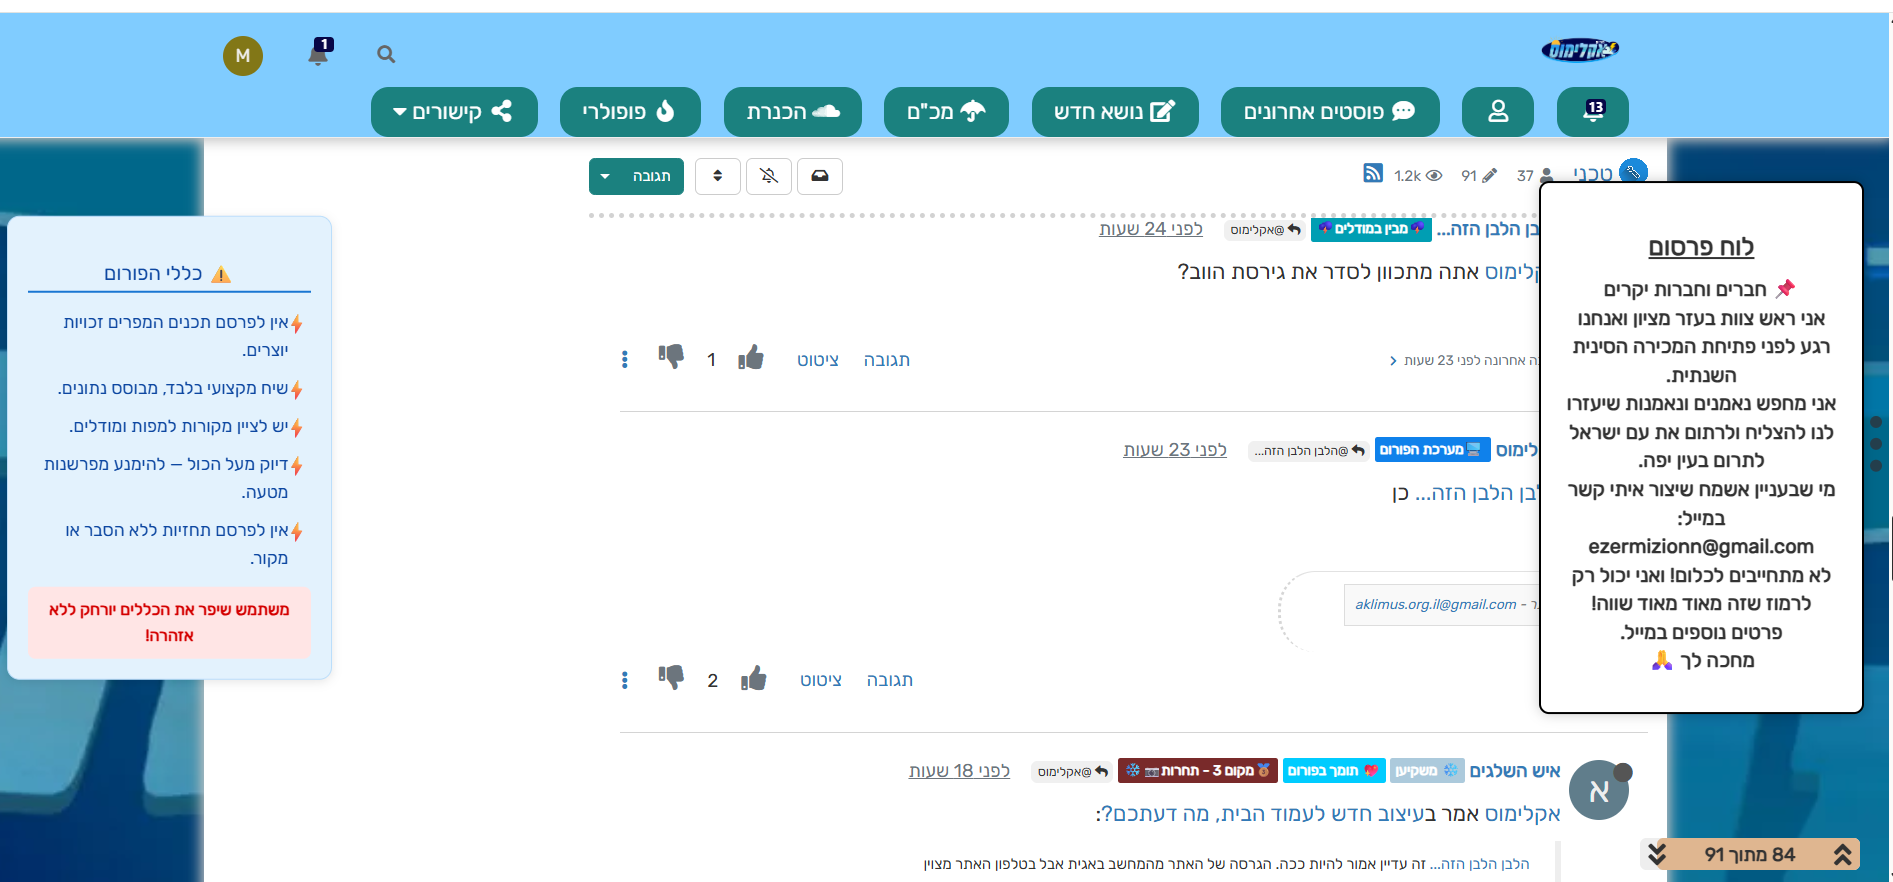
Task: Open the post sorting button
Action: (717, 176)
